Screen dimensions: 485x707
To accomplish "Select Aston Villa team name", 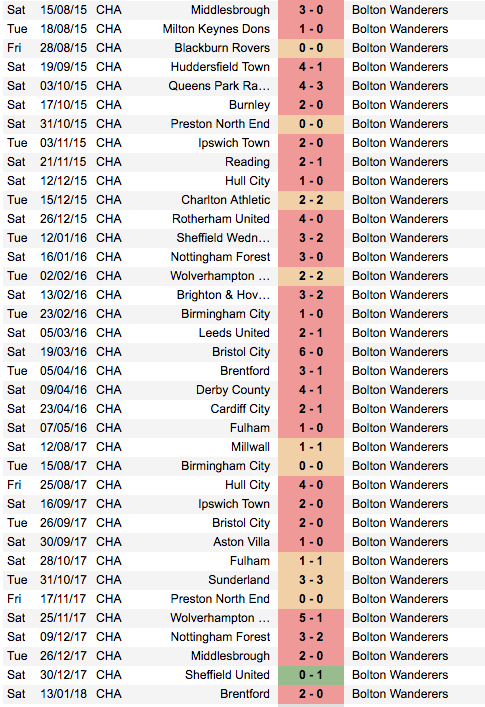I will pos(241,542).
